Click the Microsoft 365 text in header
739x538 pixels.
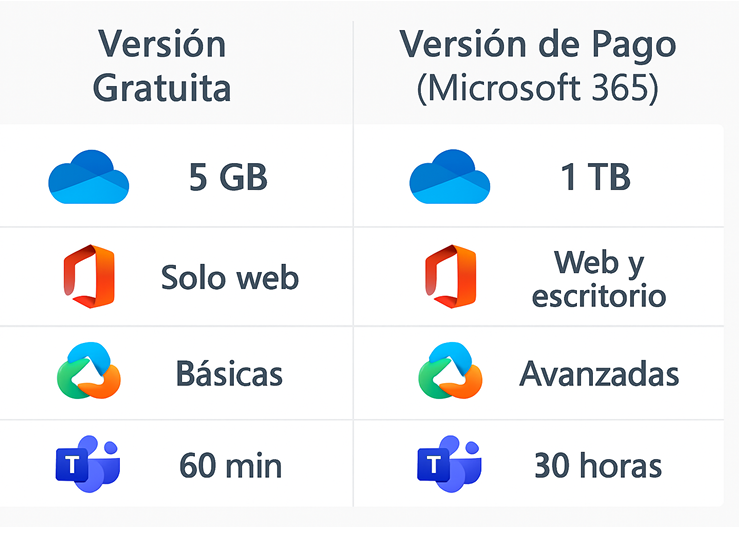pyautogui.click(x=538, y=89)
